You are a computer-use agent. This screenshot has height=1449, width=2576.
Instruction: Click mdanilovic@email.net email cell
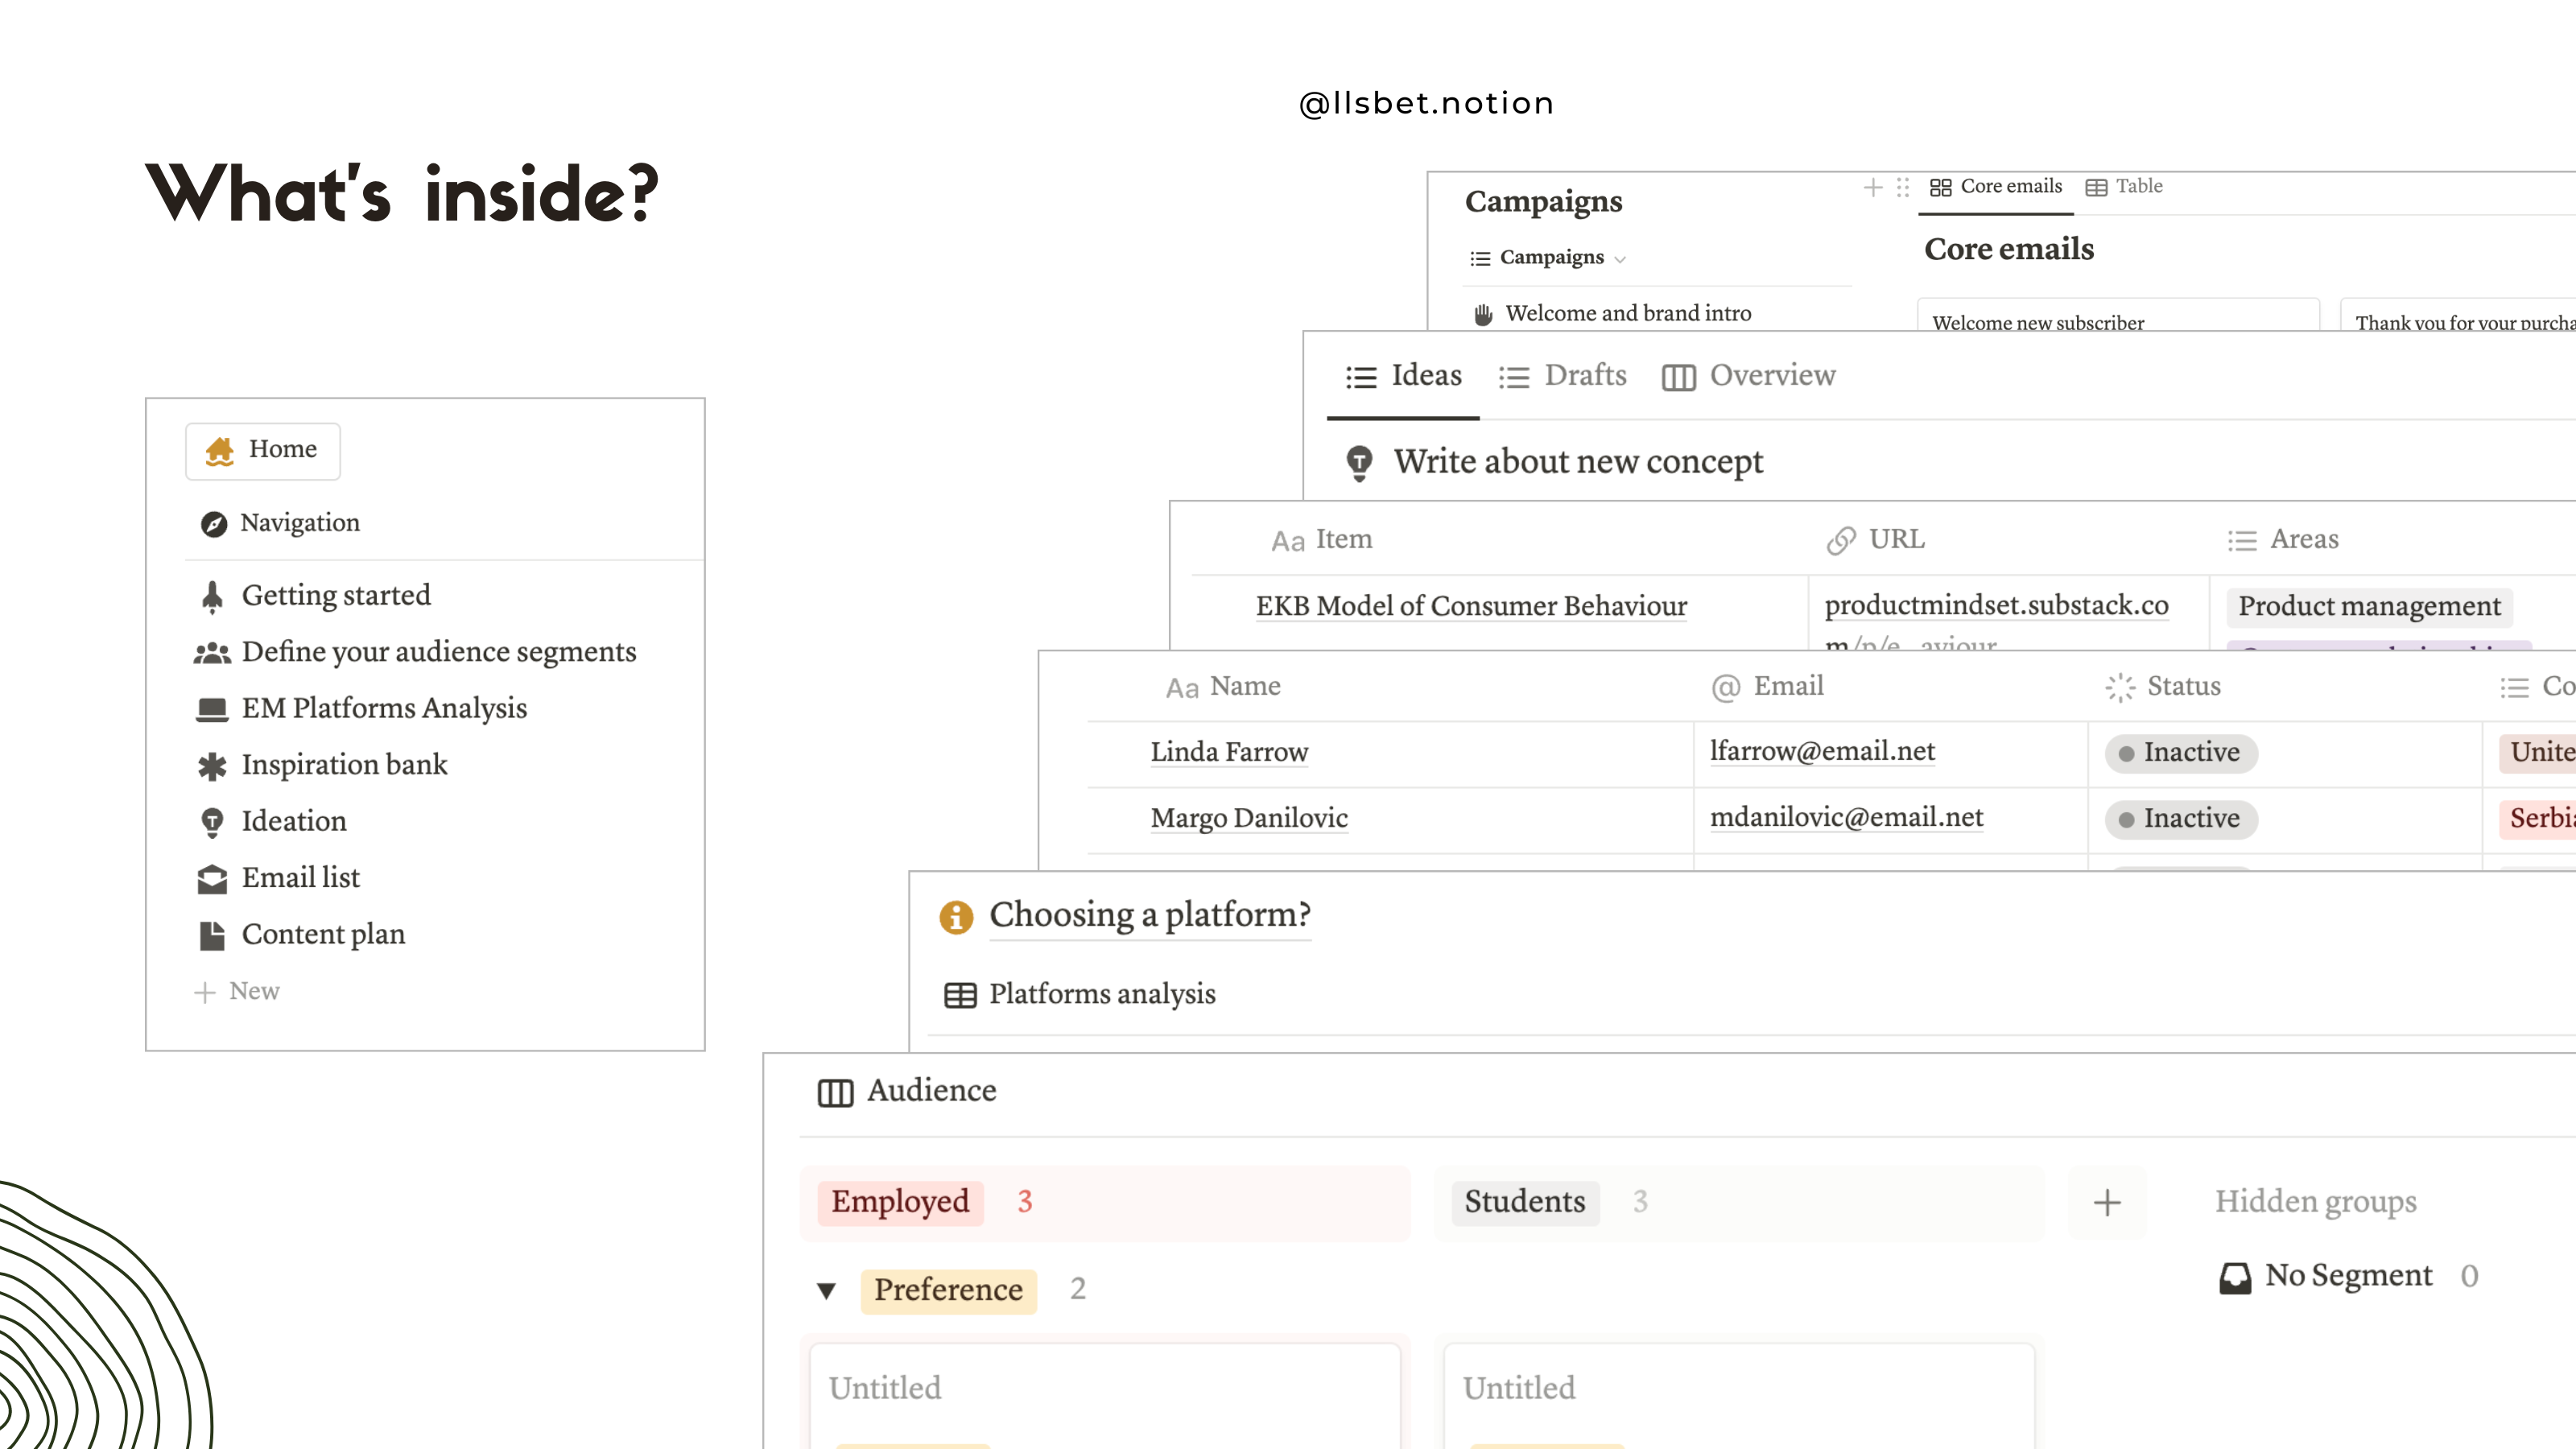coord(1846,818)
